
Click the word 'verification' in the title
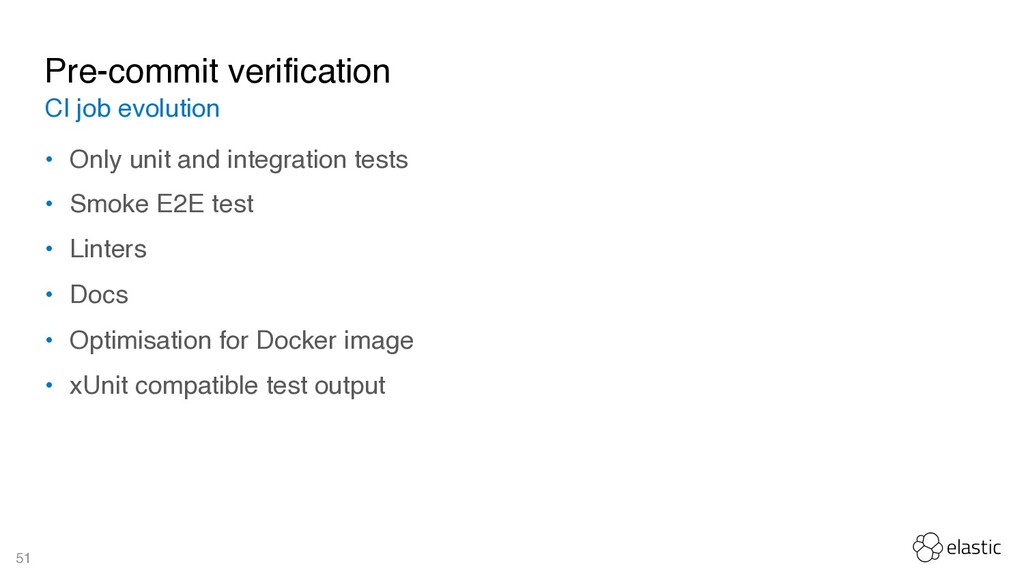309,71
